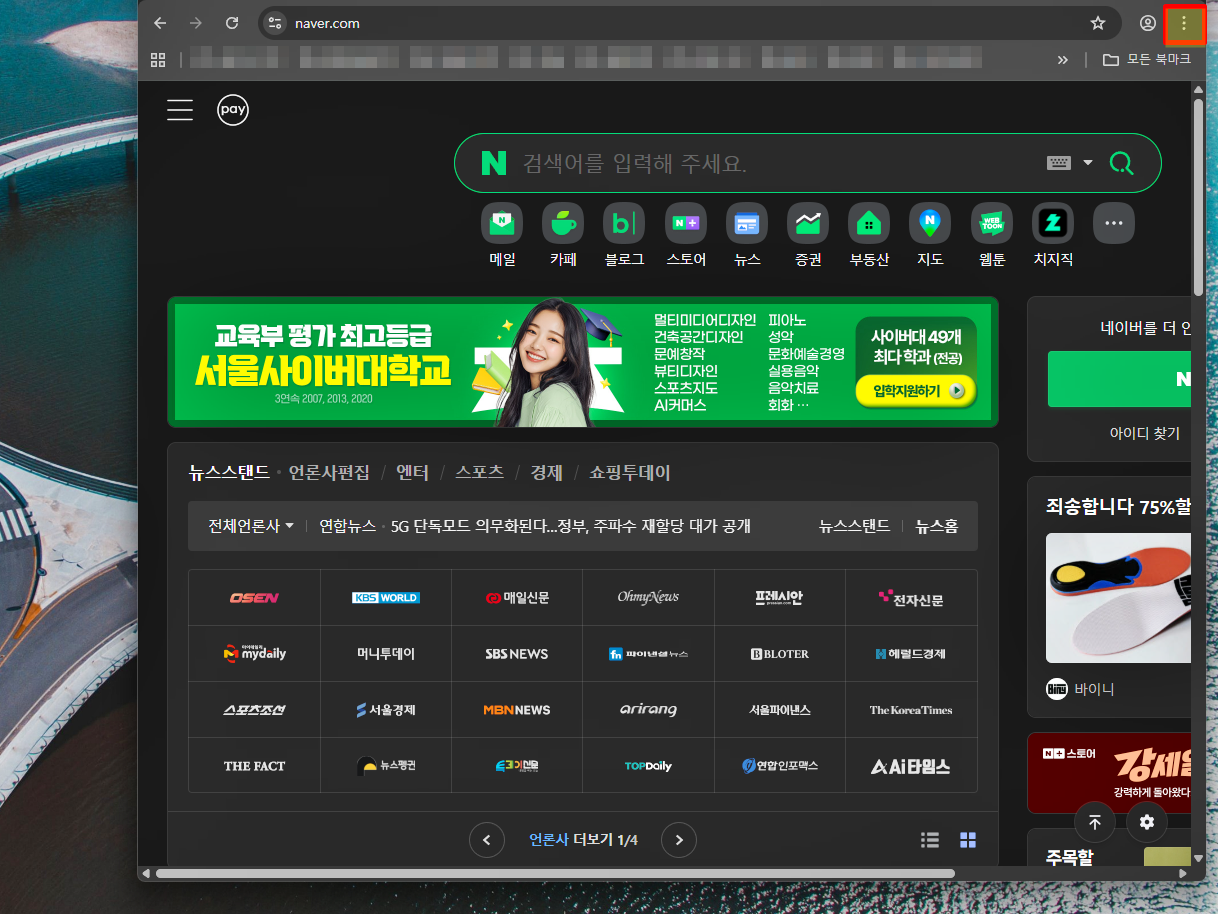The width and height of the screenshot is (1218, 914).
Task: Open the Chrome profile icon
Action: point(1147,23)
